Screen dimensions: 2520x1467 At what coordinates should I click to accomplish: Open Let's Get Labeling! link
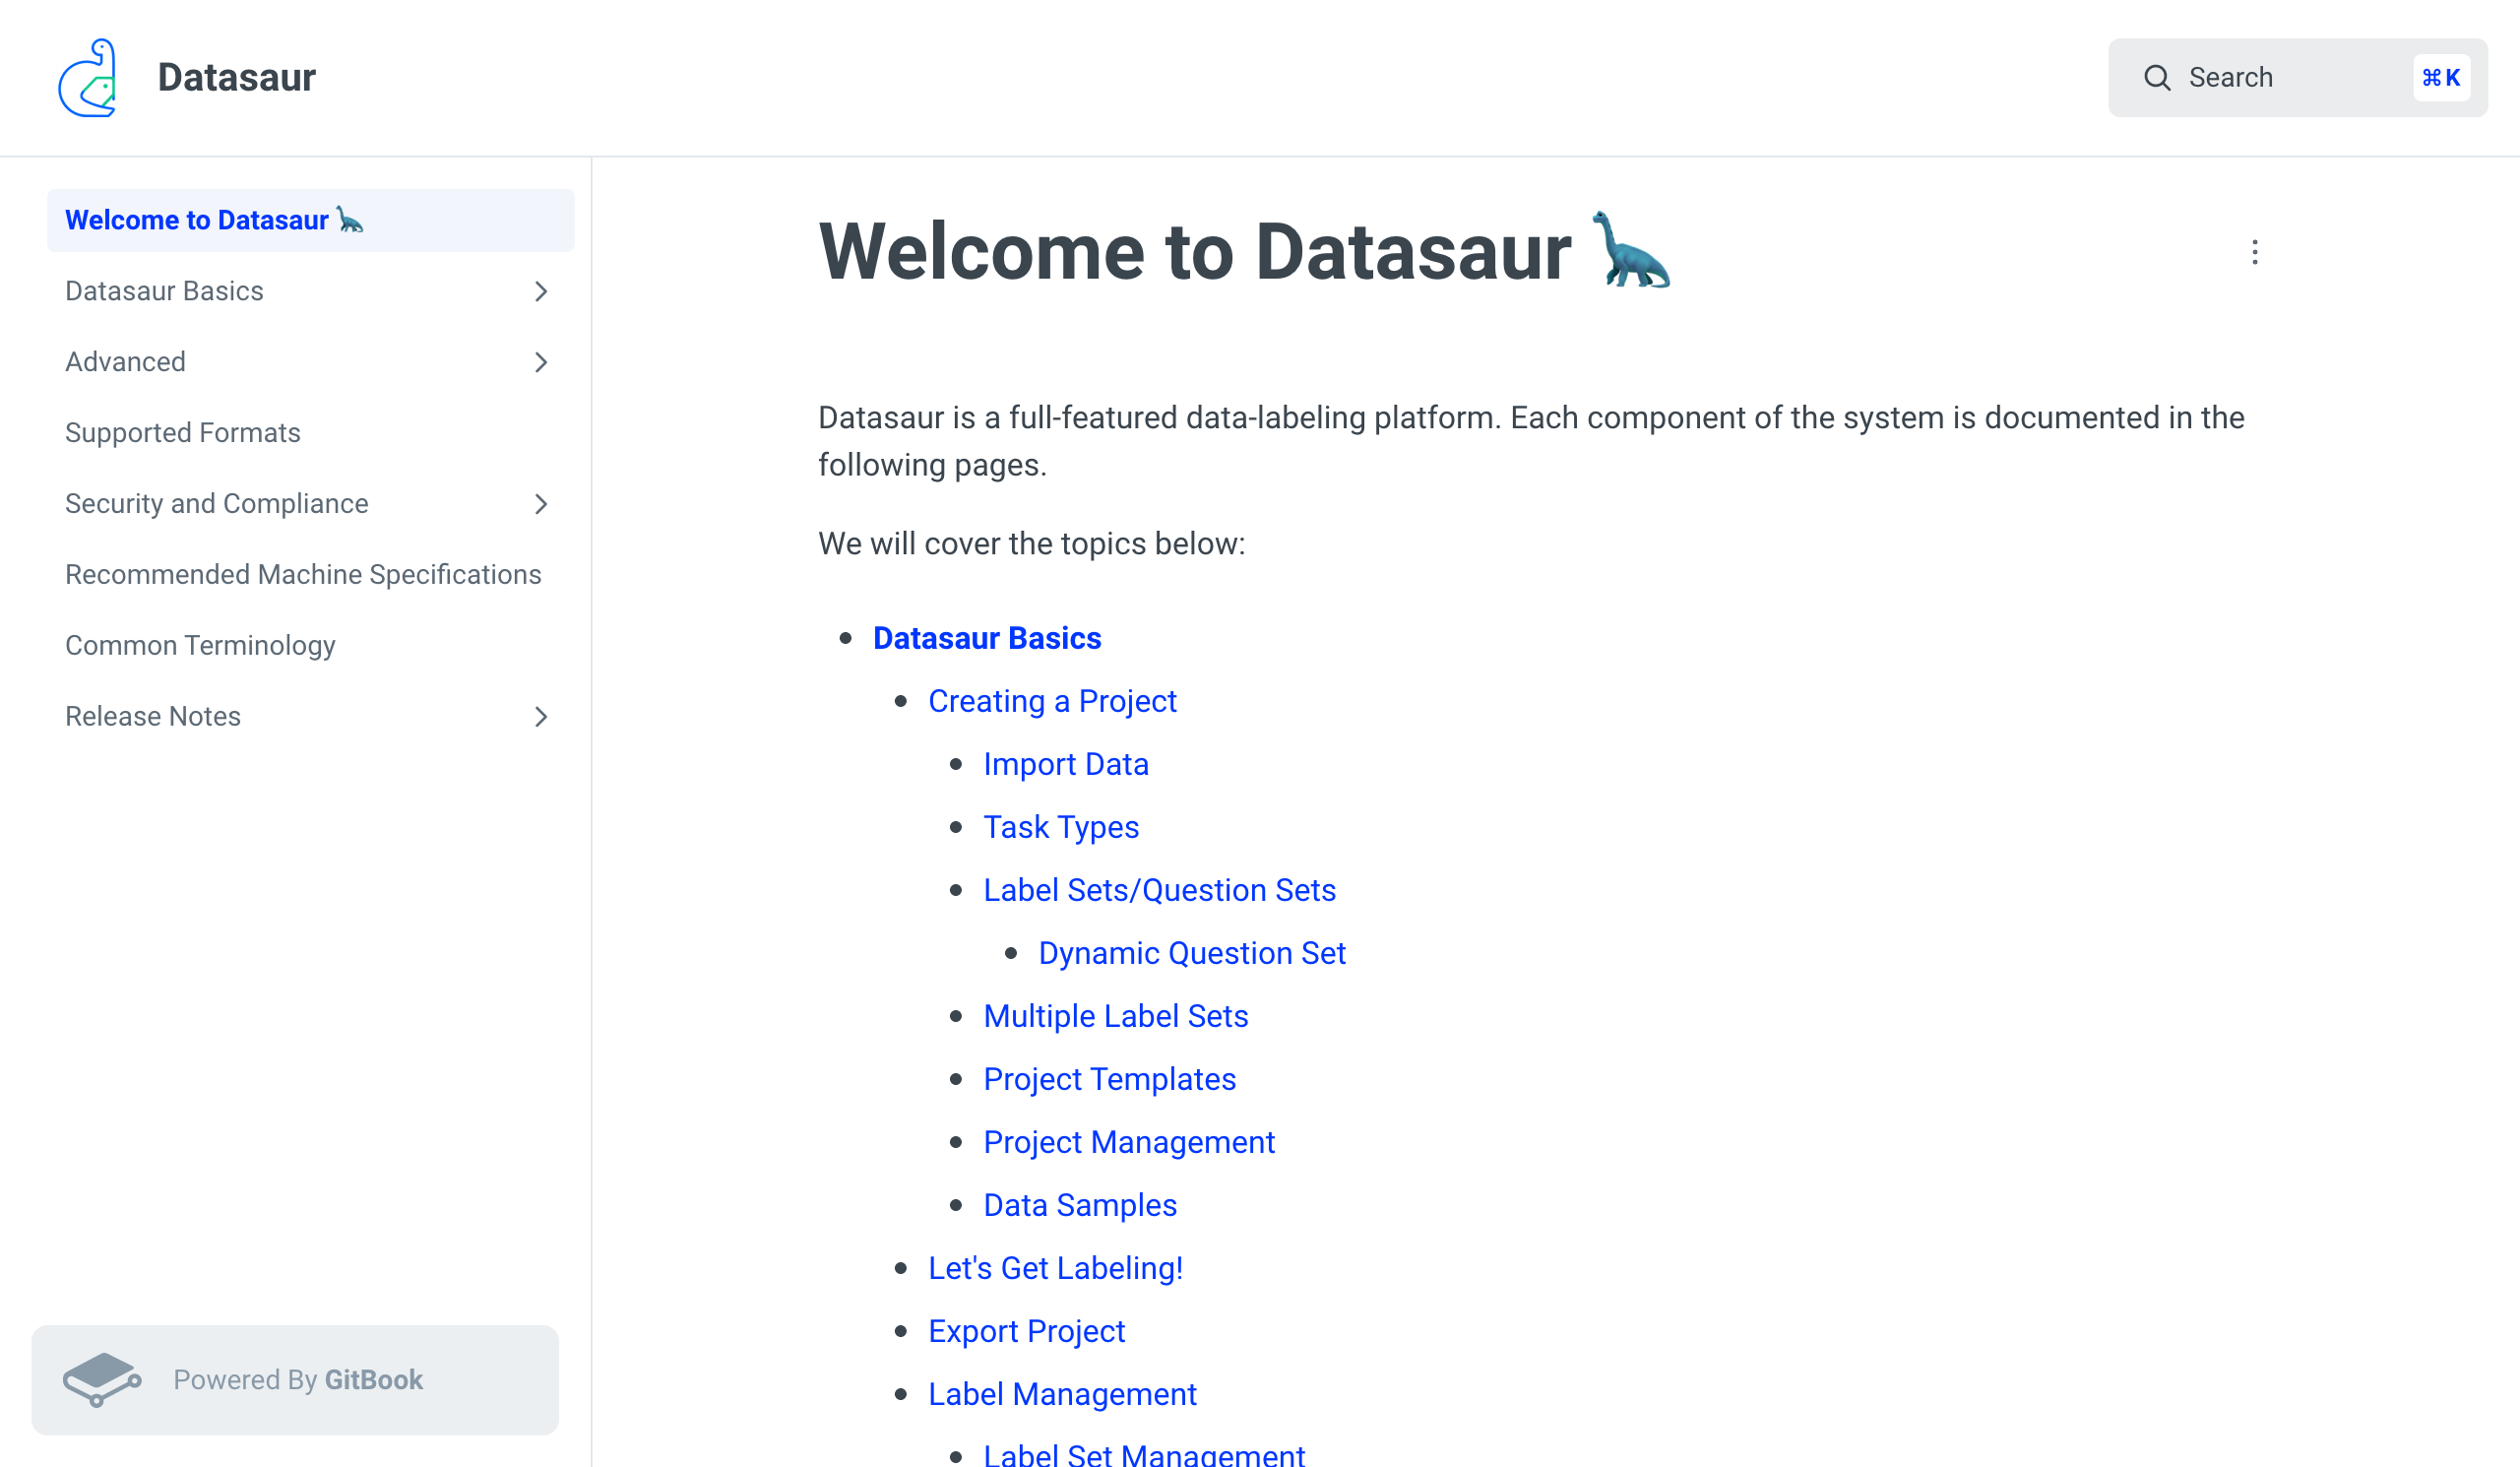(1055, 1268)
